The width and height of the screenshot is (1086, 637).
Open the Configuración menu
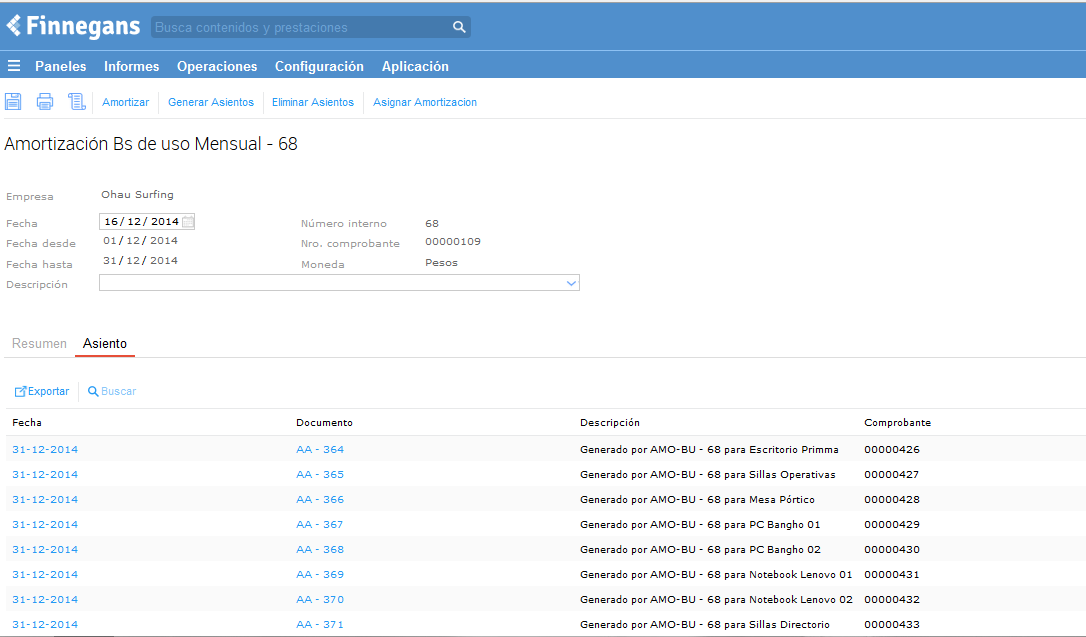[x=319, y=66]
